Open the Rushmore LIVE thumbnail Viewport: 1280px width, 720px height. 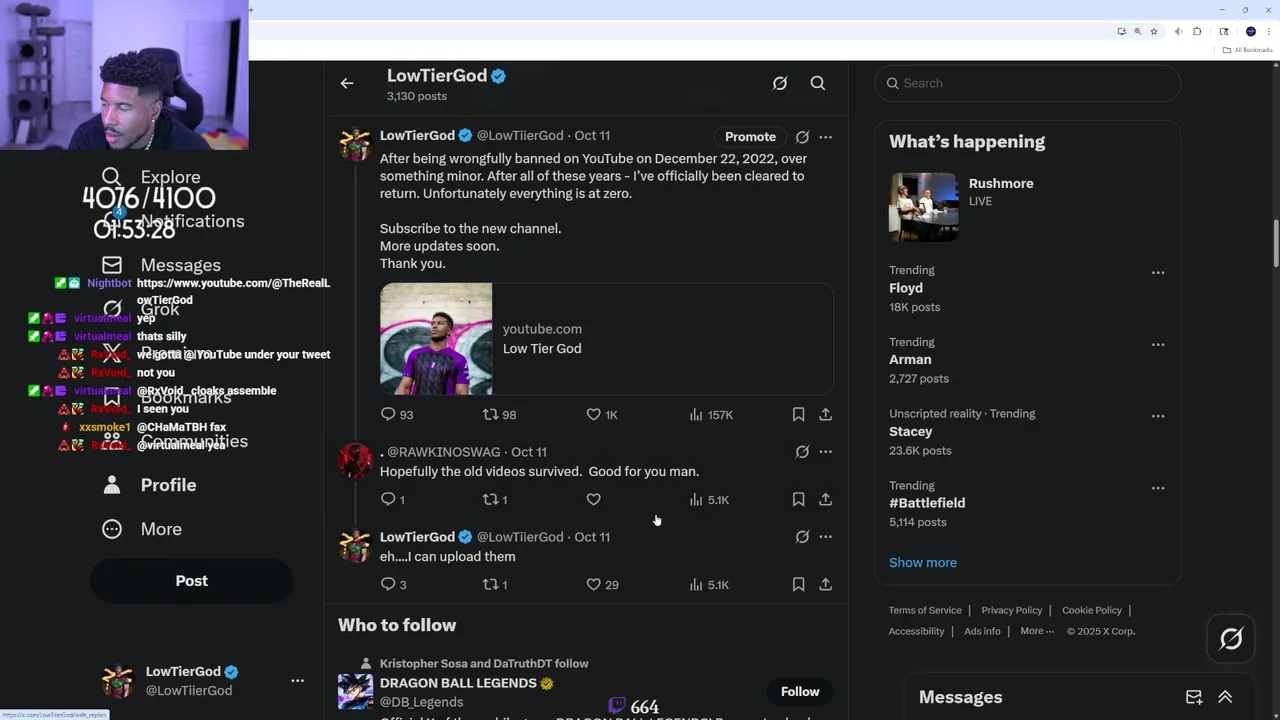(924, 207)
